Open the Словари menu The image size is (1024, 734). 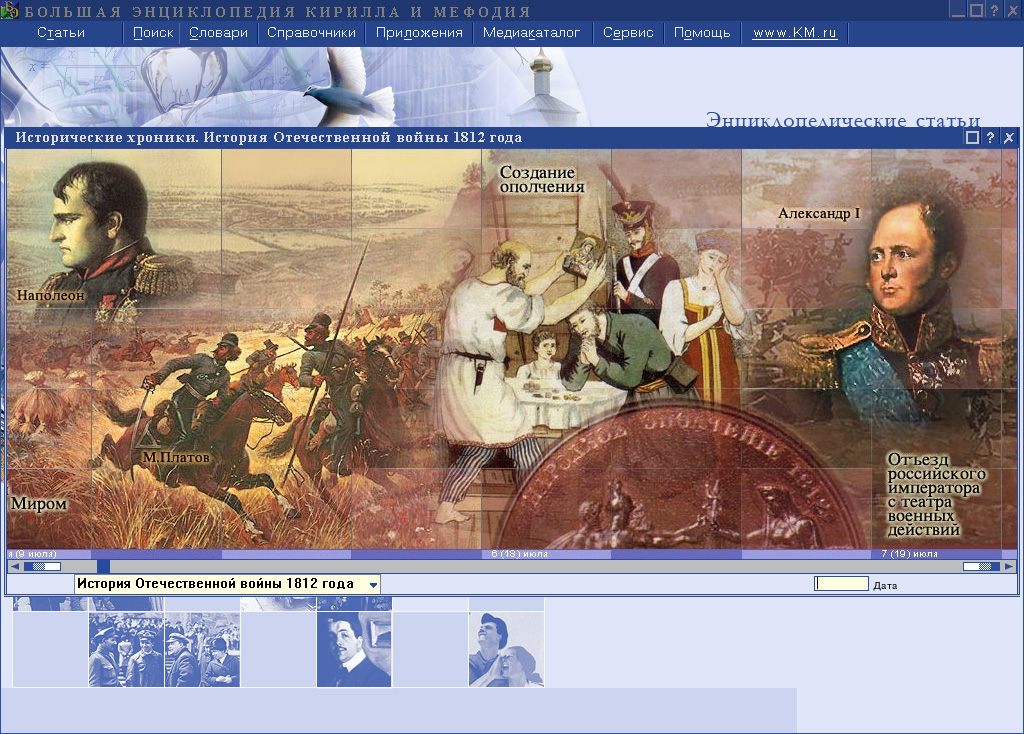(x=218, y=33)
